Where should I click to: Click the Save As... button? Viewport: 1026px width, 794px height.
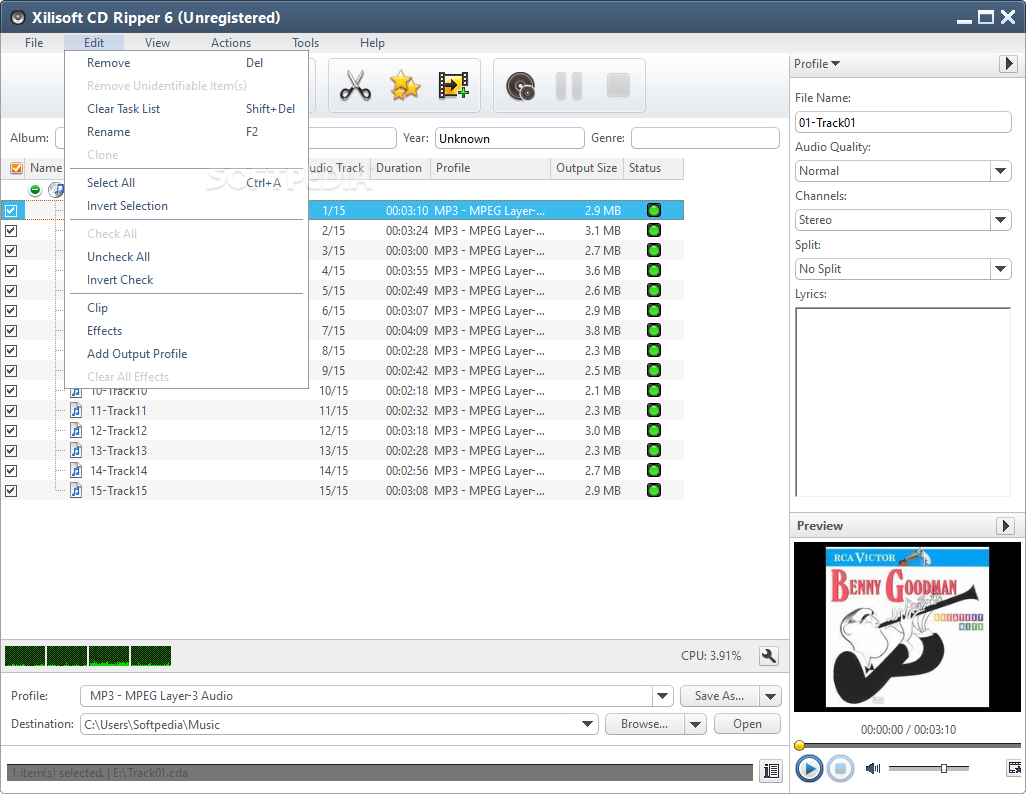(720, 696)
